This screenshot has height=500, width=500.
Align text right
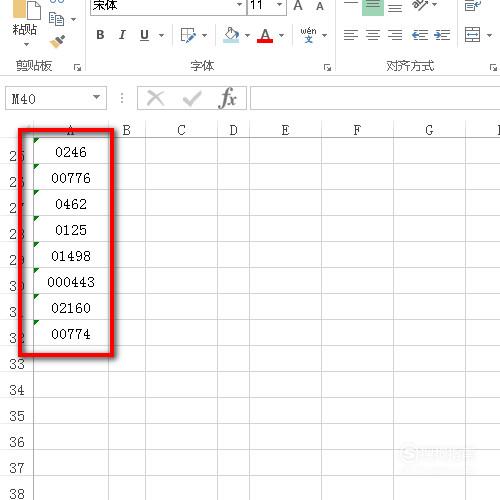tap(395, 35)
